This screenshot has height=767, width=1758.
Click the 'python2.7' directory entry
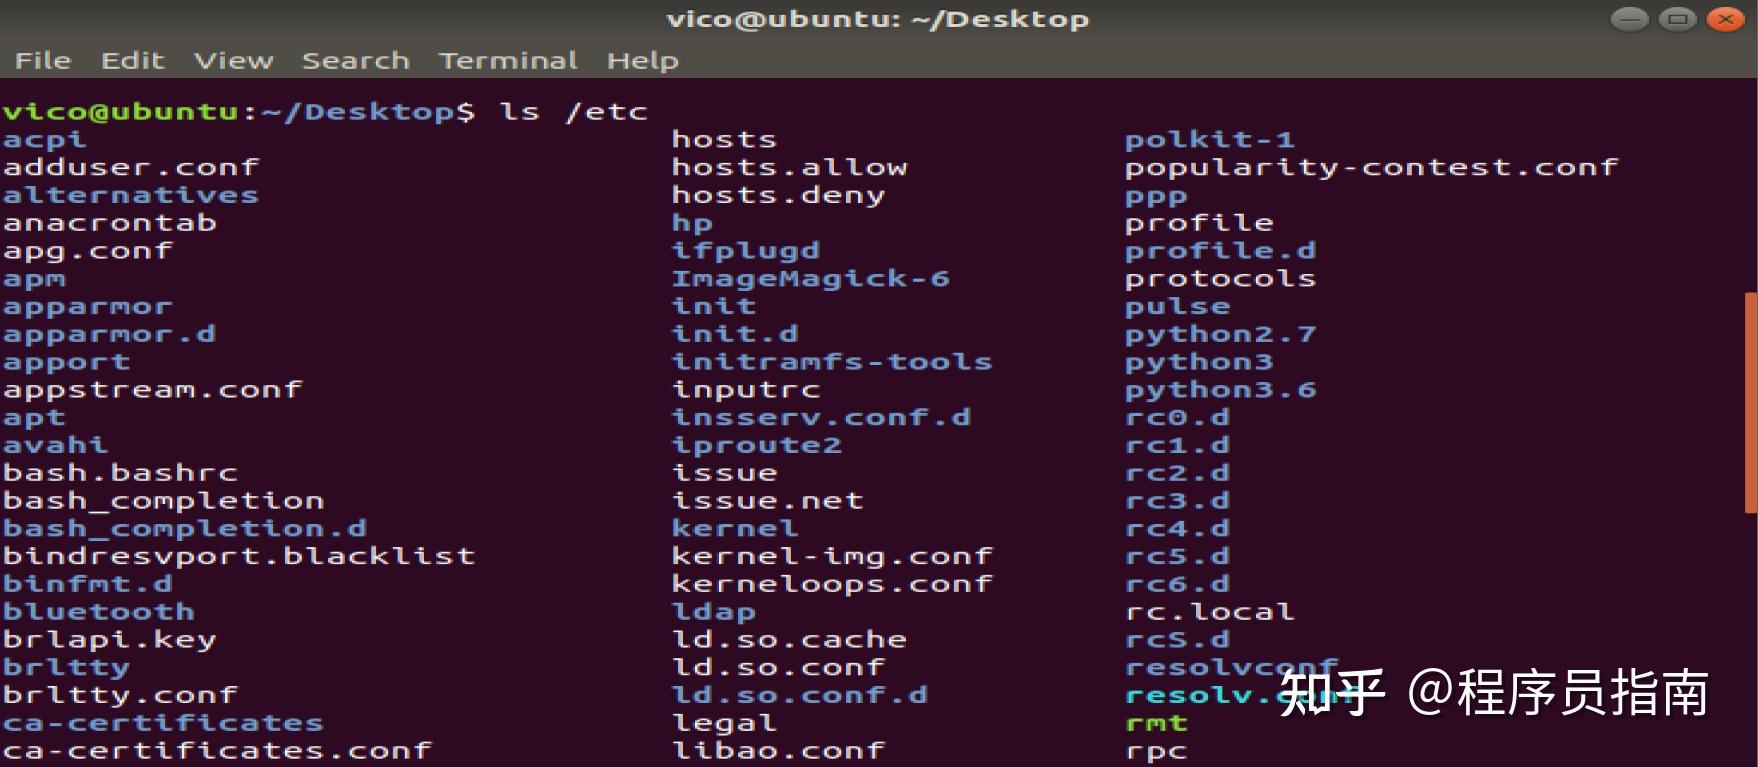(x=1221, y=334)
